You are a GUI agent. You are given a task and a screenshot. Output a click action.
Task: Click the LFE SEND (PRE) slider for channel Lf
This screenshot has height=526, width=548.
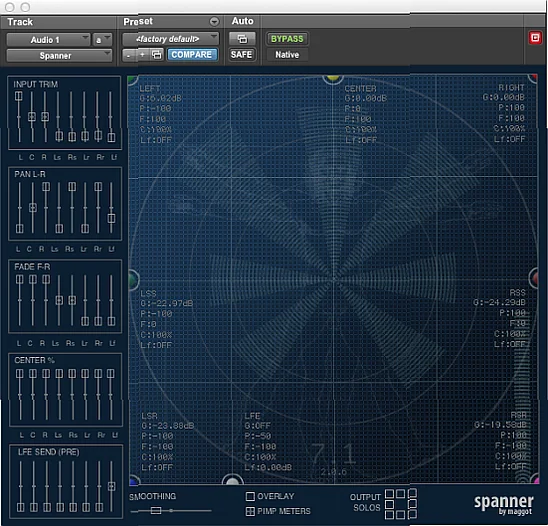coord(111,486)
